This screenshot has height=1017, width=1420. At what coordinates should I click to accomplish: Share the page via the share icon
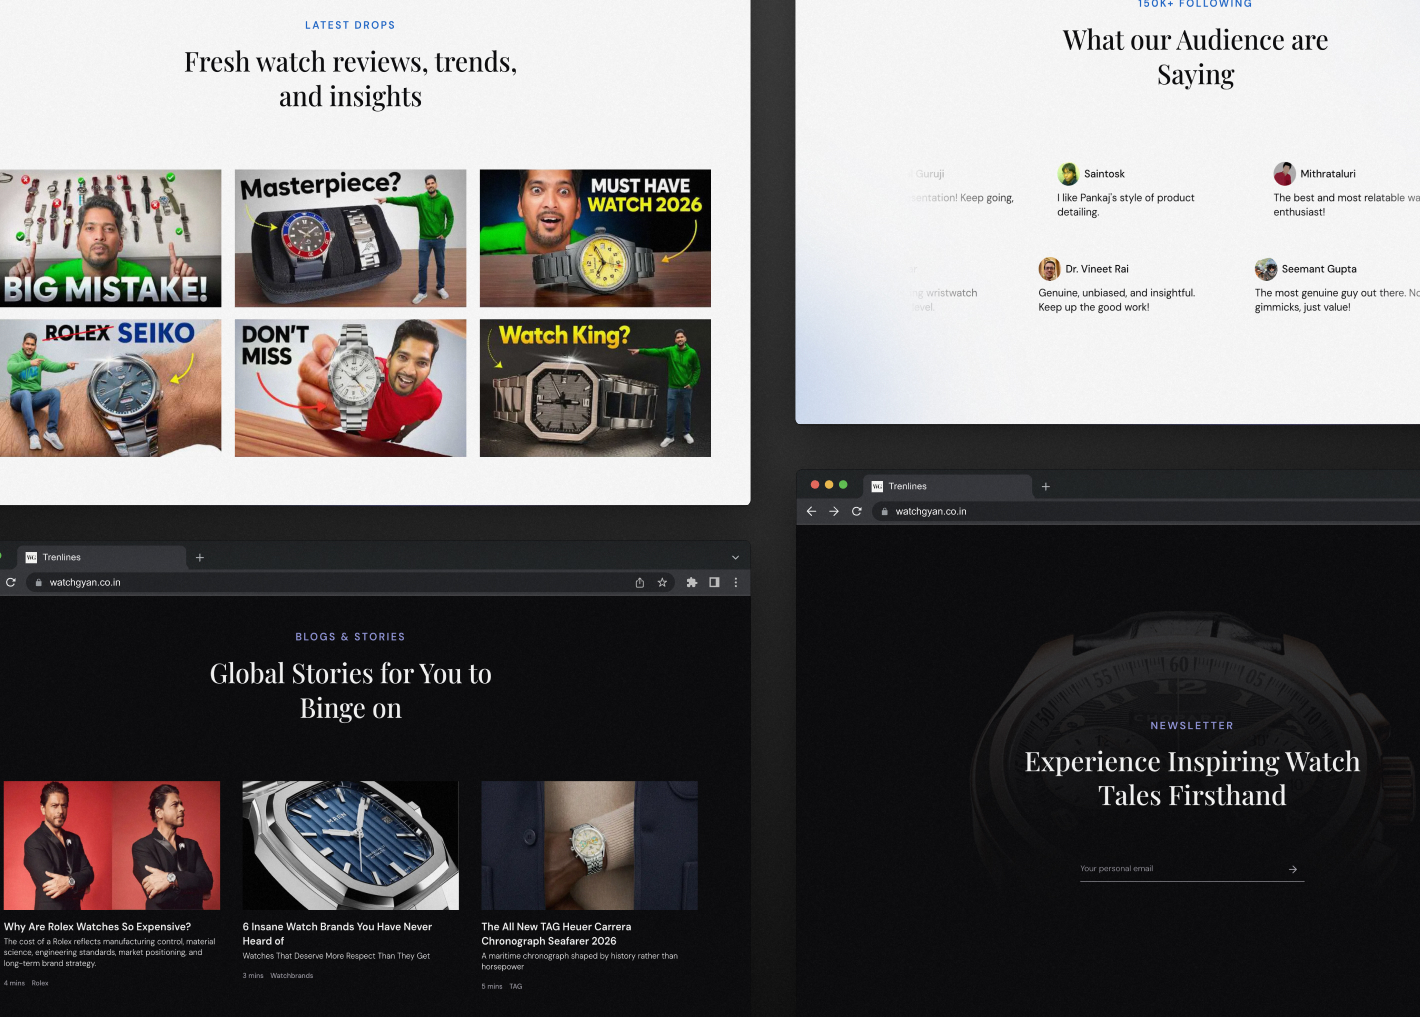pyautogui.click(x=639, y=582)
